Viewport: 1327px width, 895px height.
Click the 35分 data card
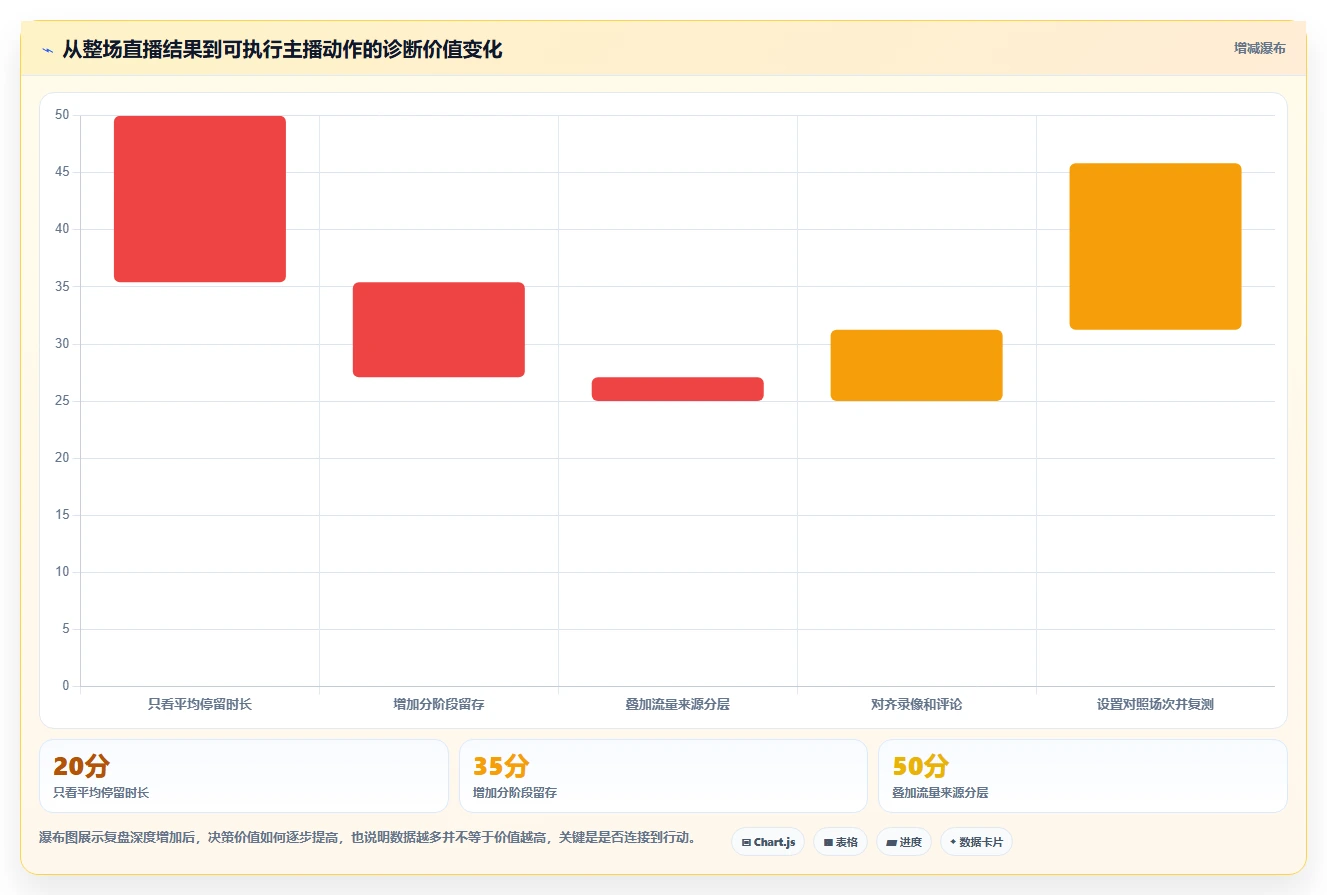click(x=663, y=776)
